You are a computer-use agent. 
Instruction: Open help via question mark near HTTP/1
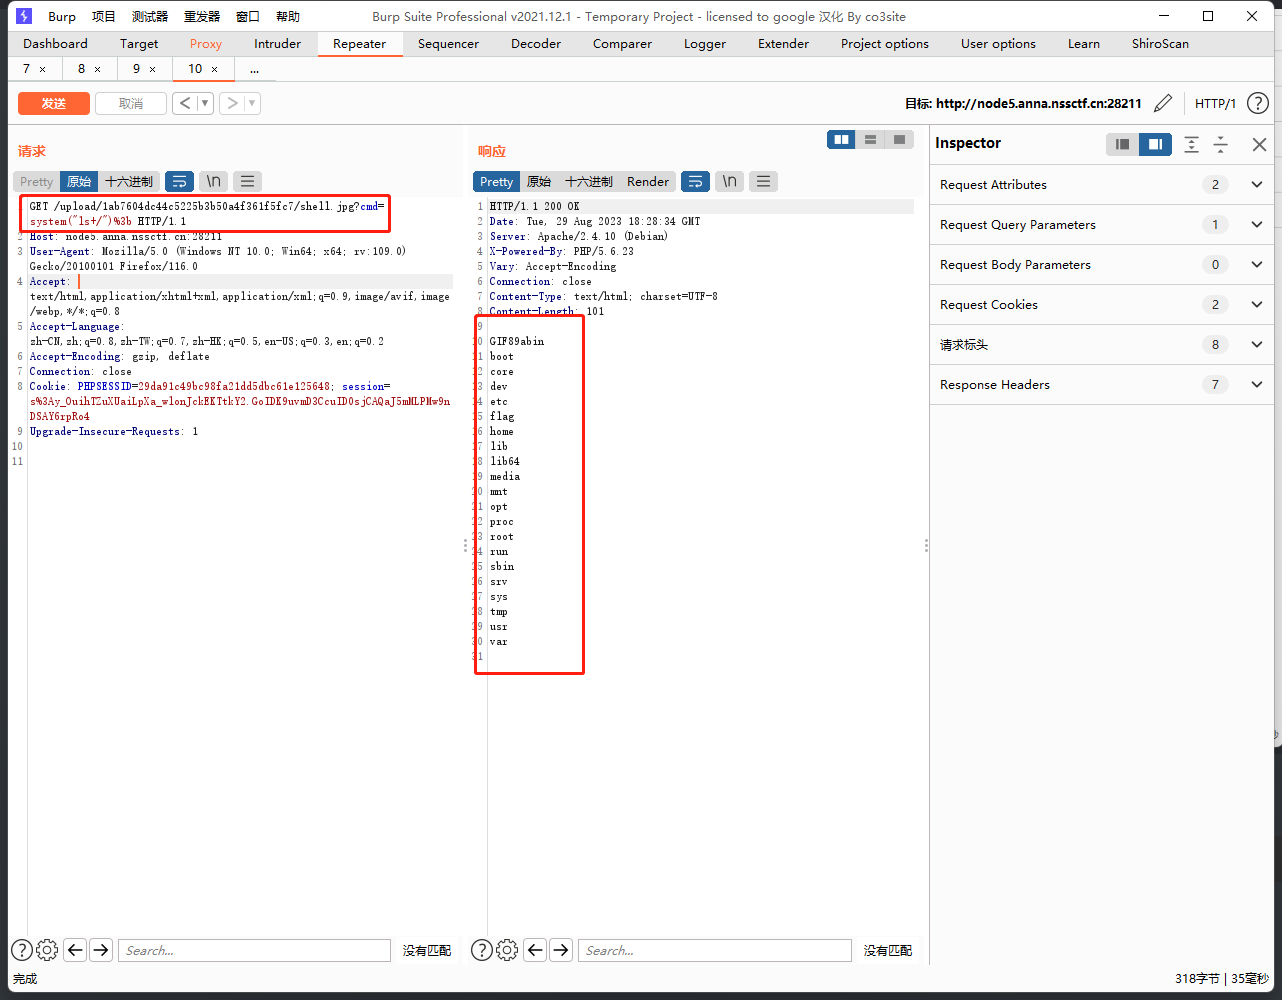[x=1258, y=103]
